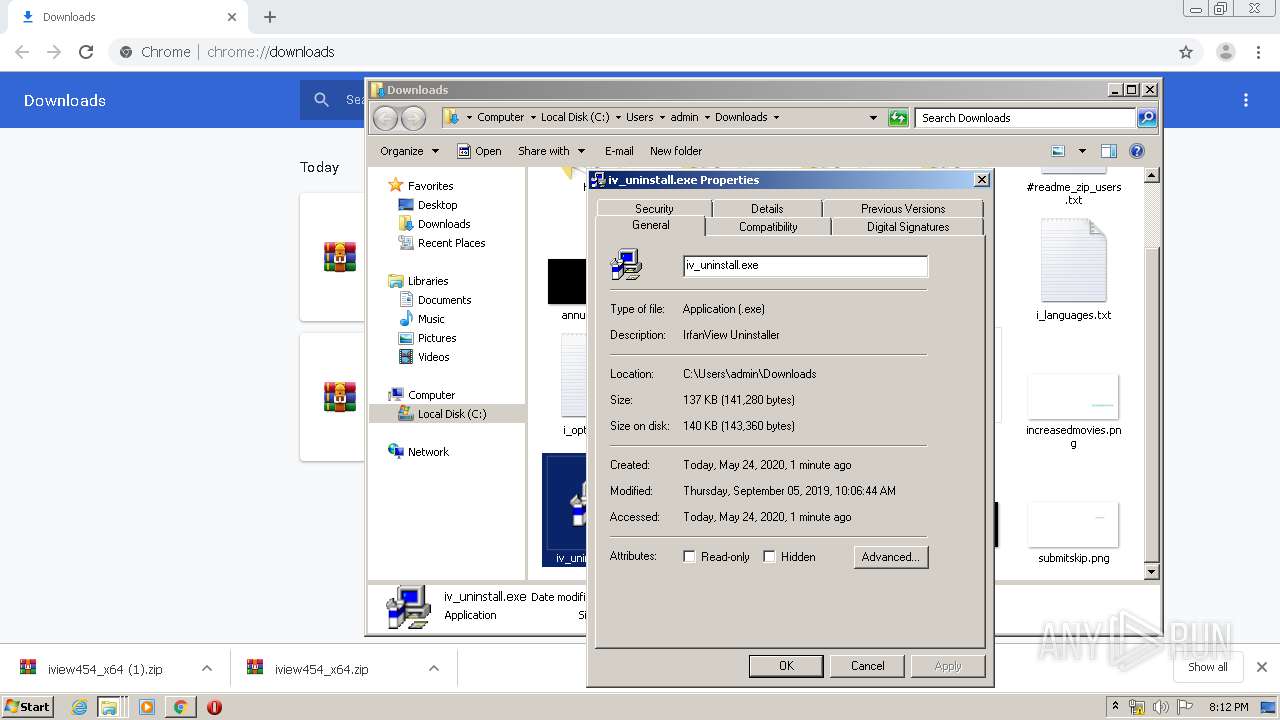1280x720 pixels.
Task: Open Advanced attributes
Action: (891, 557)
